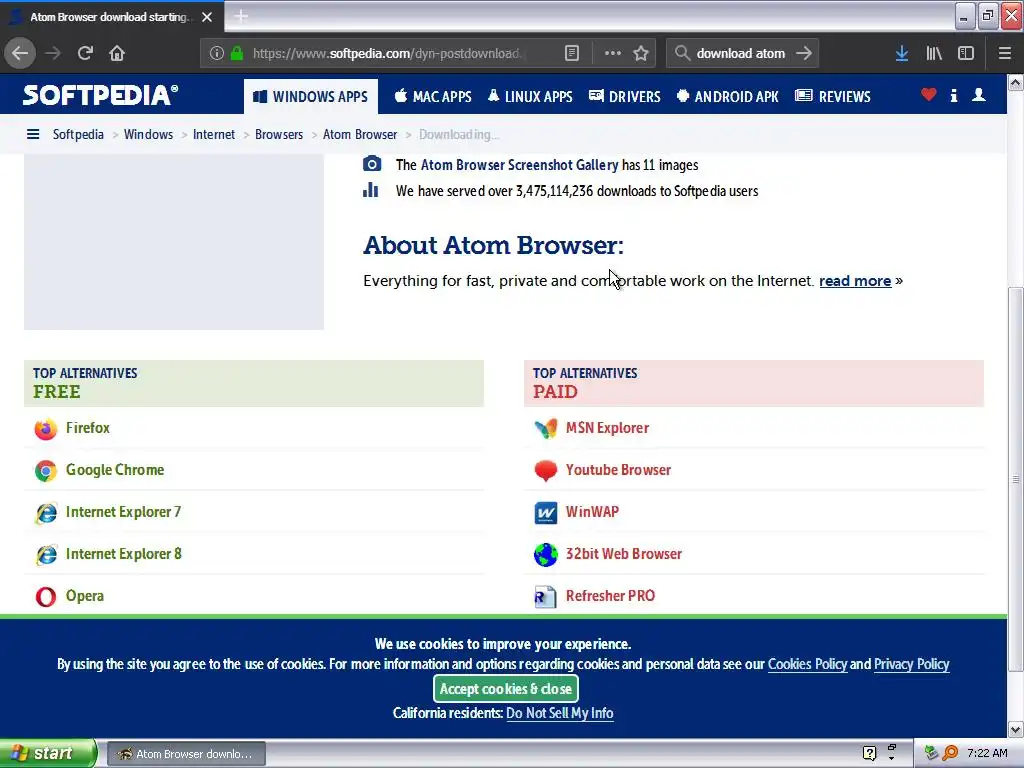Open the downloads arrow in toolbar
Screen dimensions: 1024x768
point(902,53)
